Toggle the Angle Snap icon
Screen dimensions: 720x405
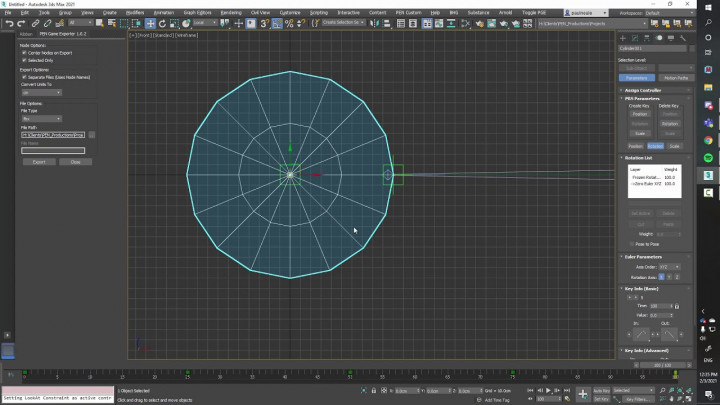point(277,23)
